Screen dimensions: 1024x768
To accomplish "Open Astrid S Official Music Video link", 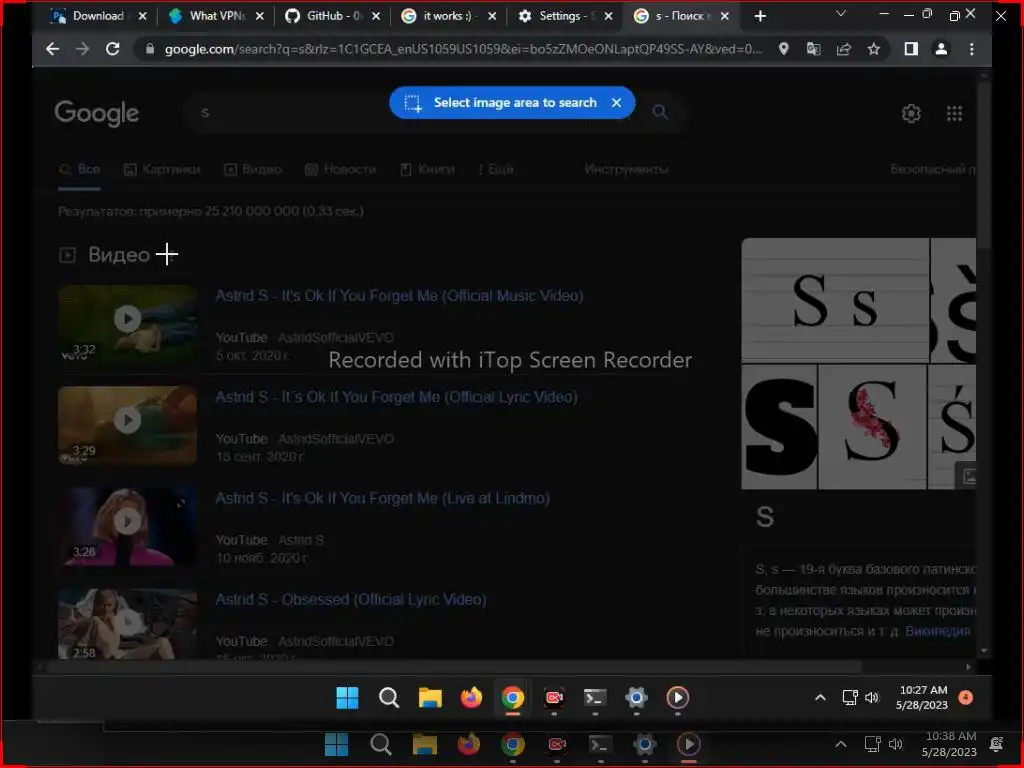I will 399,296.
